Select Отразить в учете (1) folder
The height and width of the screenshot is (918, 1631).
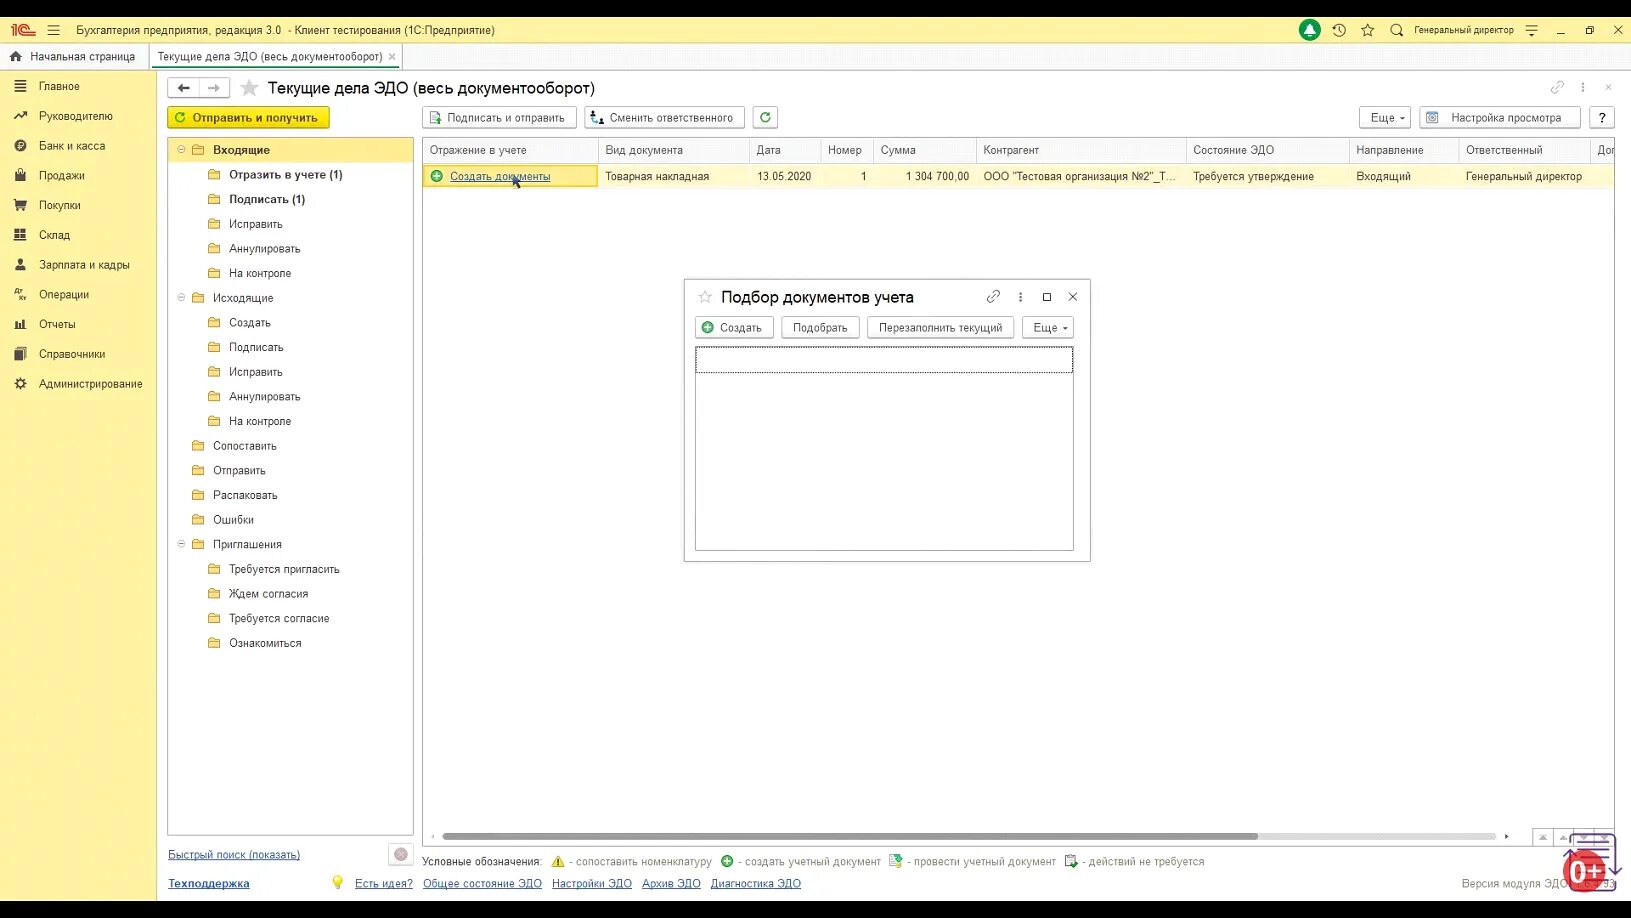[x=286, y=175]
